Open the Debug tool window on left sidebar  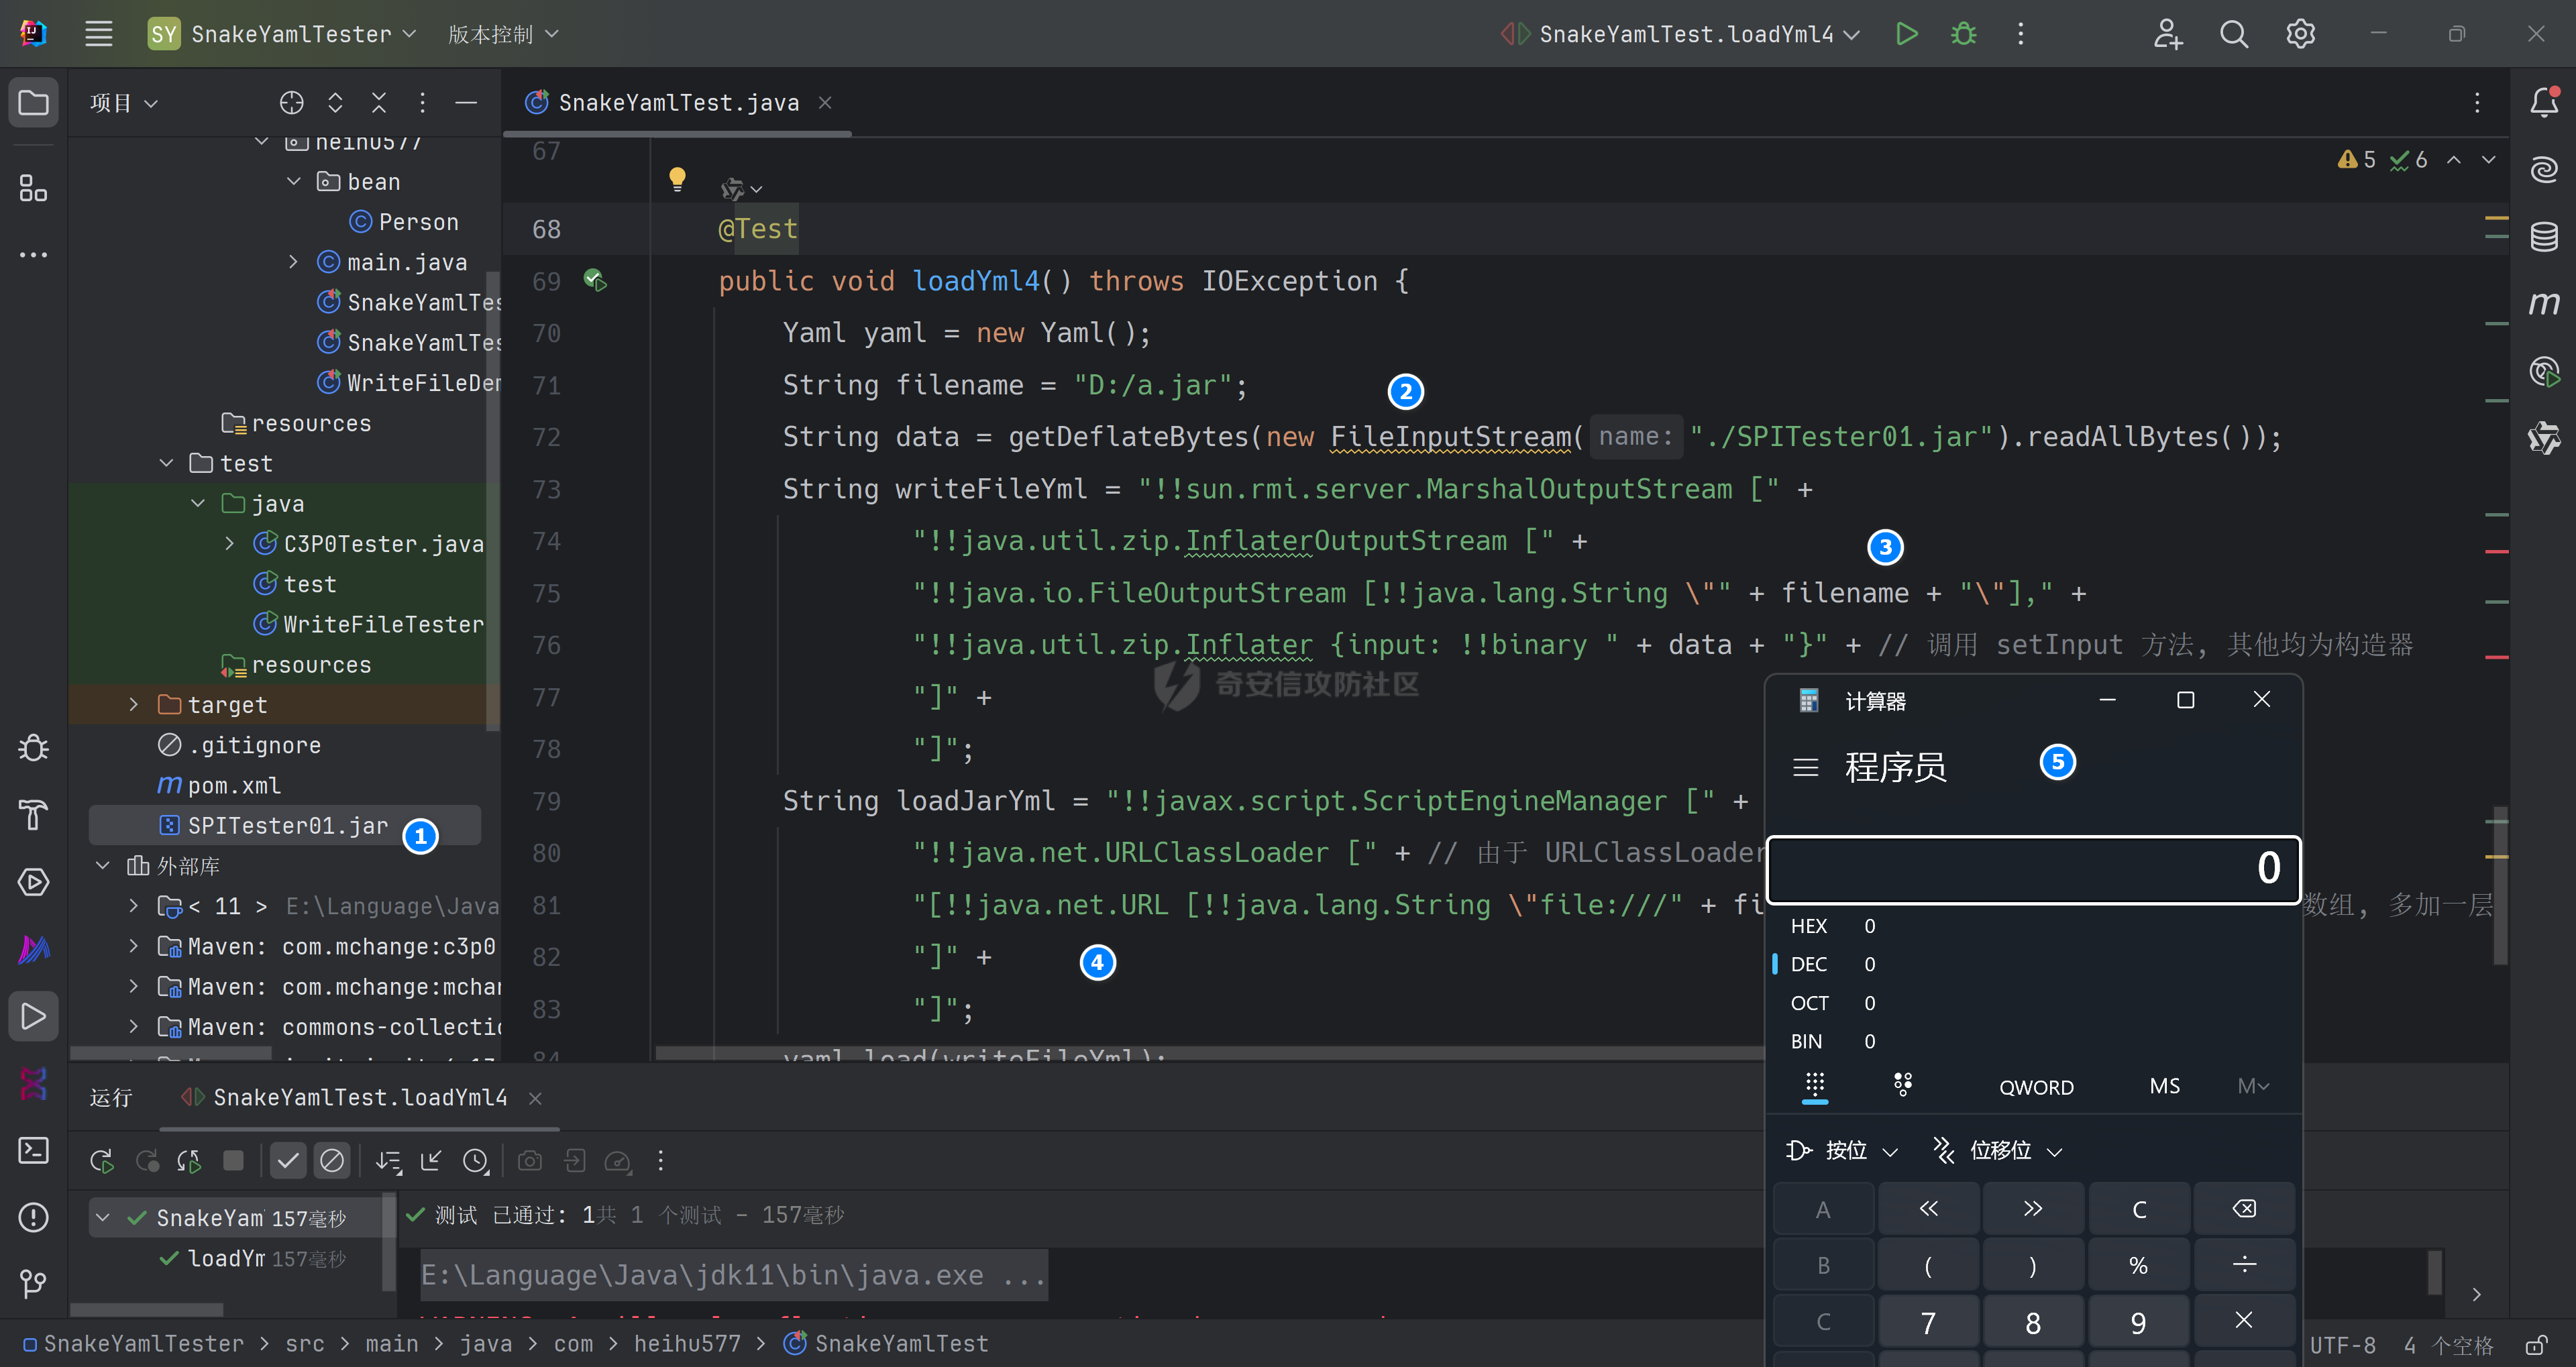point(33,748)
